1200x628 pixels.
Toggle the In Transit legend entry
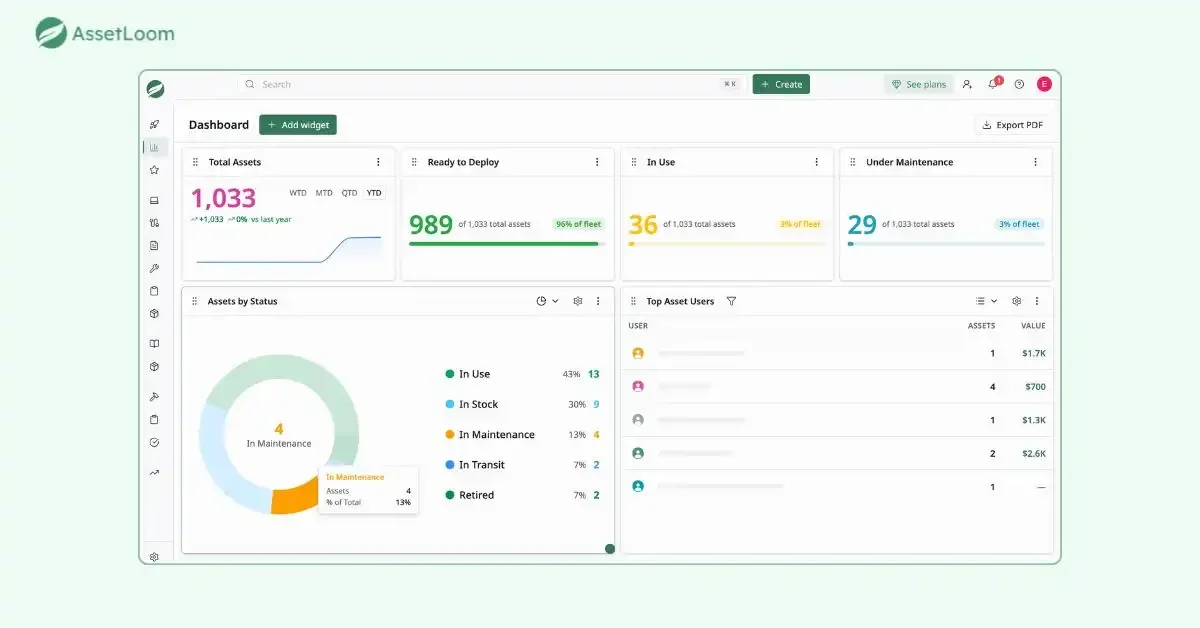pos(522,464)
